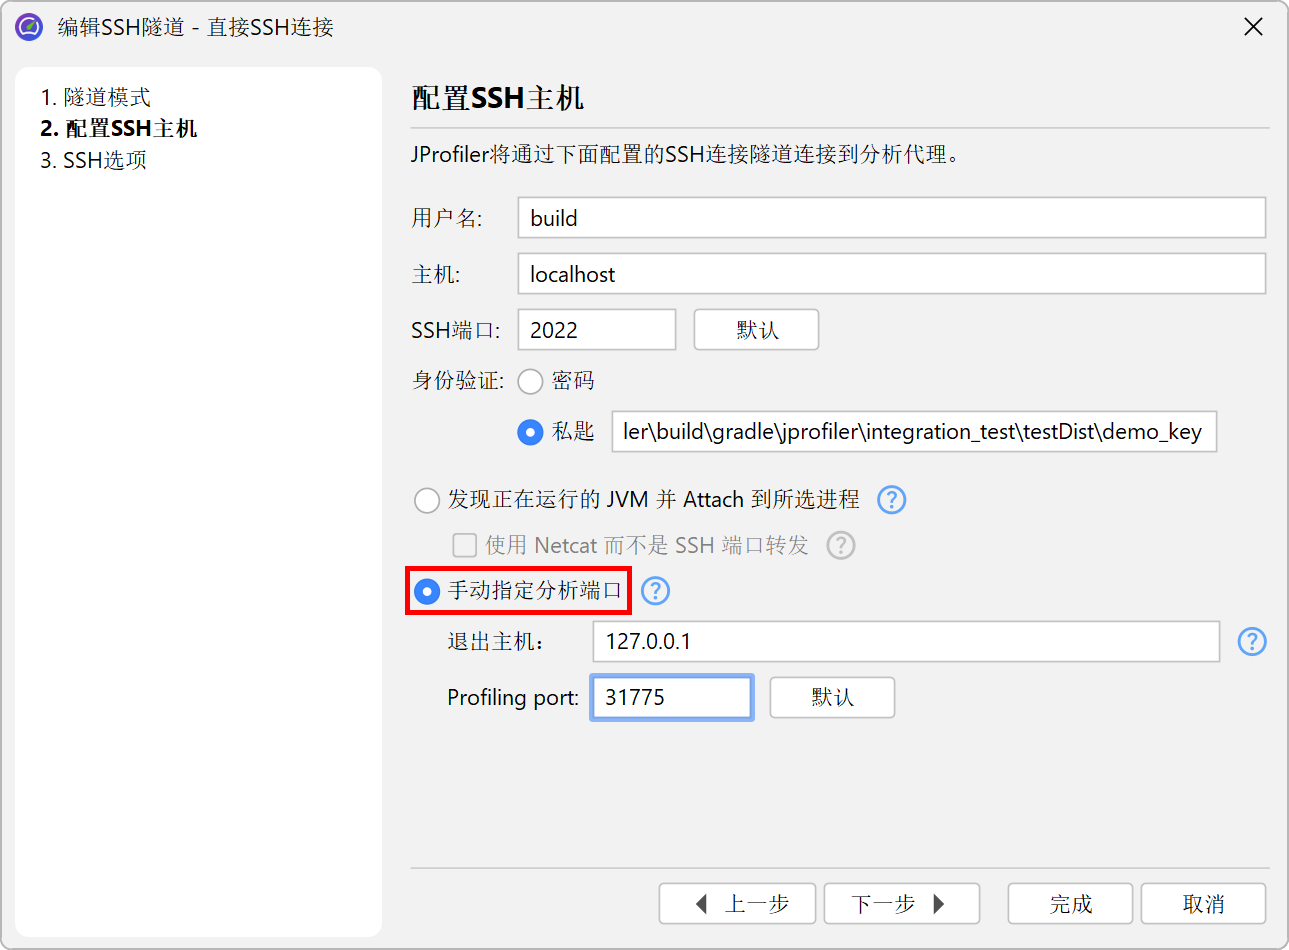The image size is (1289, 950).
Task: Click the 身份验证: label
Action: coord(458,381)
